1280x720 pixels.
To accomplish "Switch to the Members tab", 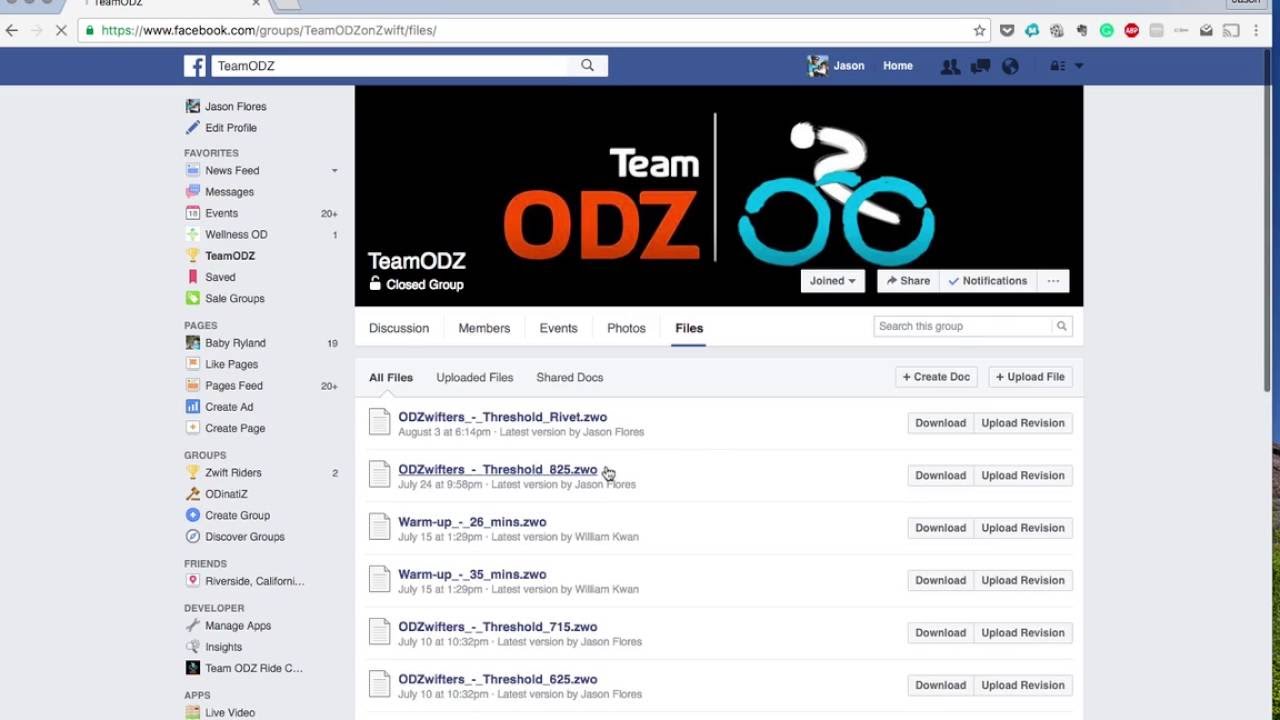I will [484, 328].
